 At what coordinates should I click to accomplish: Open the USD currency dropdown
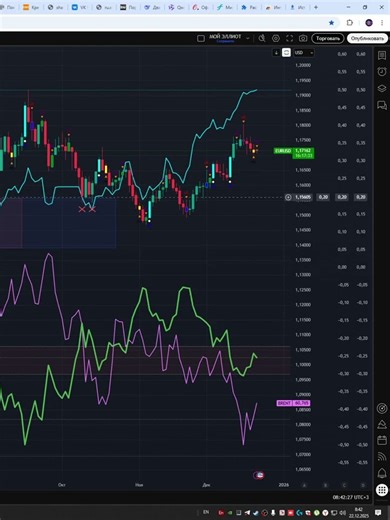304,53
